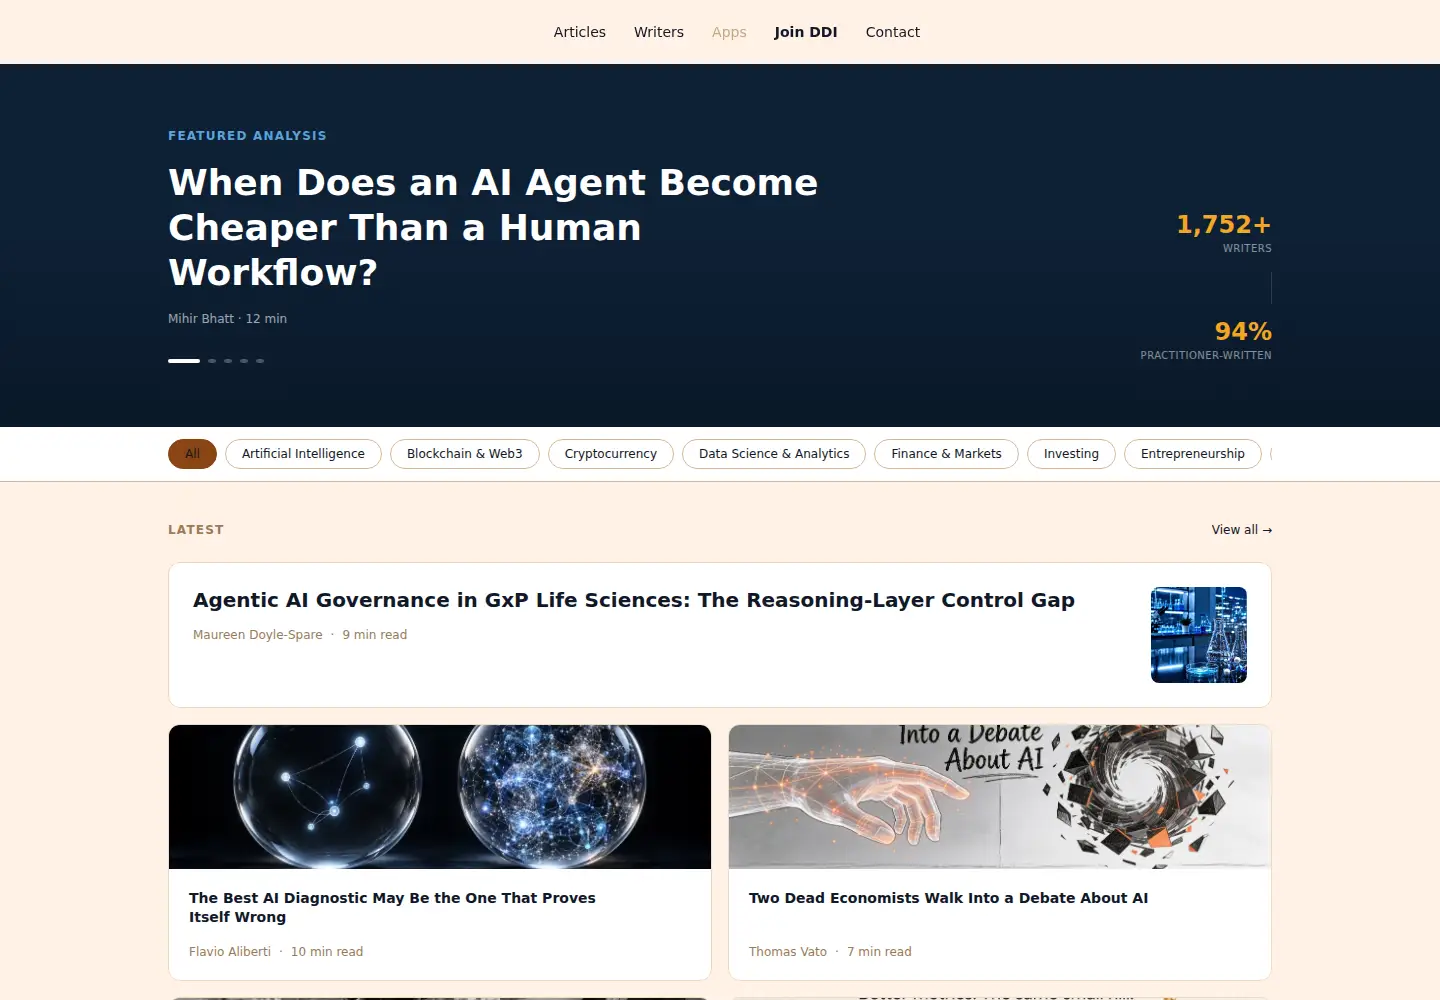Open the Contact page link
1440x1000 pixels.
892,32
